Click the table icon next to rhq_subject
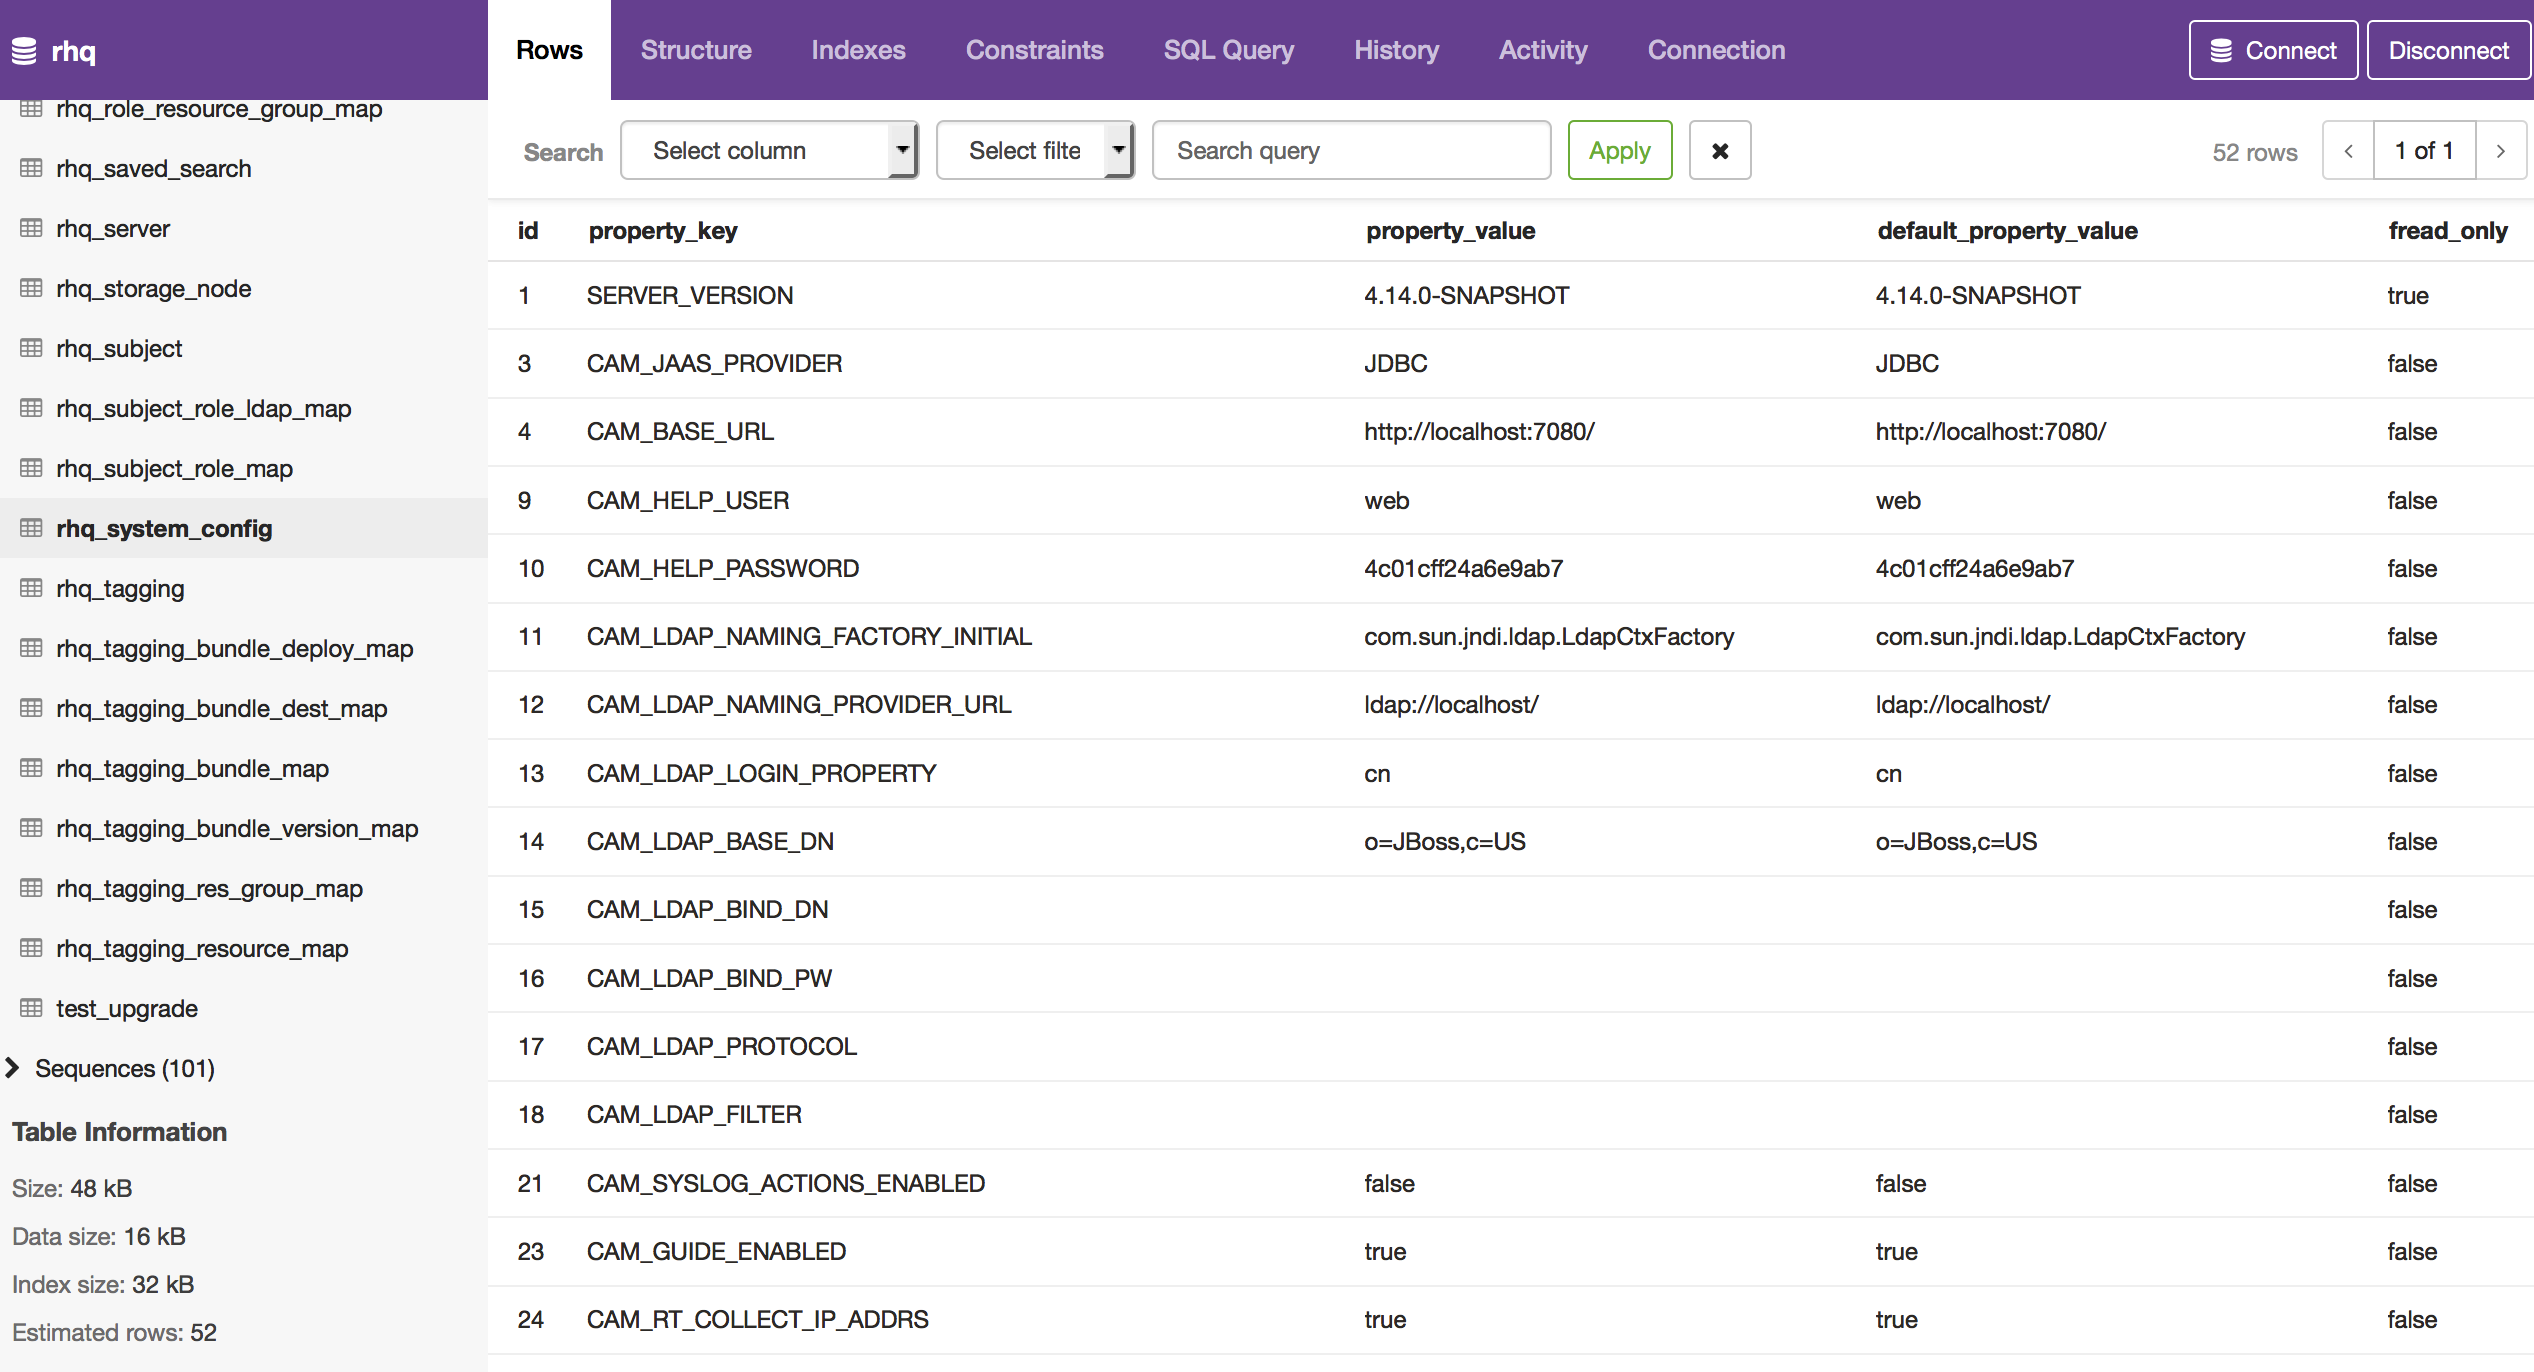 [31, 349]
